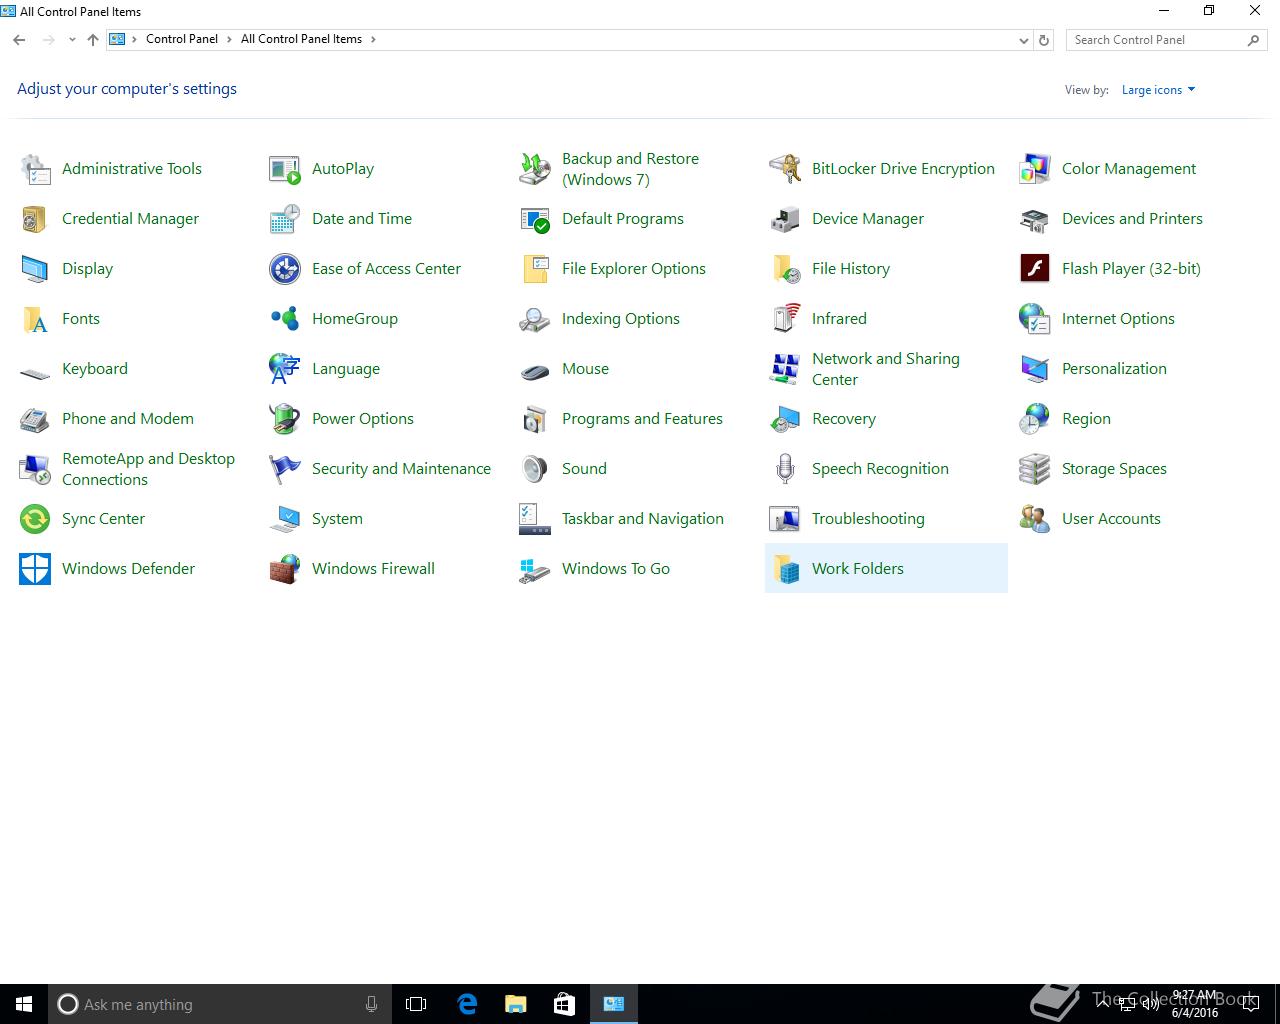Click the Speech Recognition microphone icon
The height and width of the screenshot is (1024, 1280).
[785, 469]
